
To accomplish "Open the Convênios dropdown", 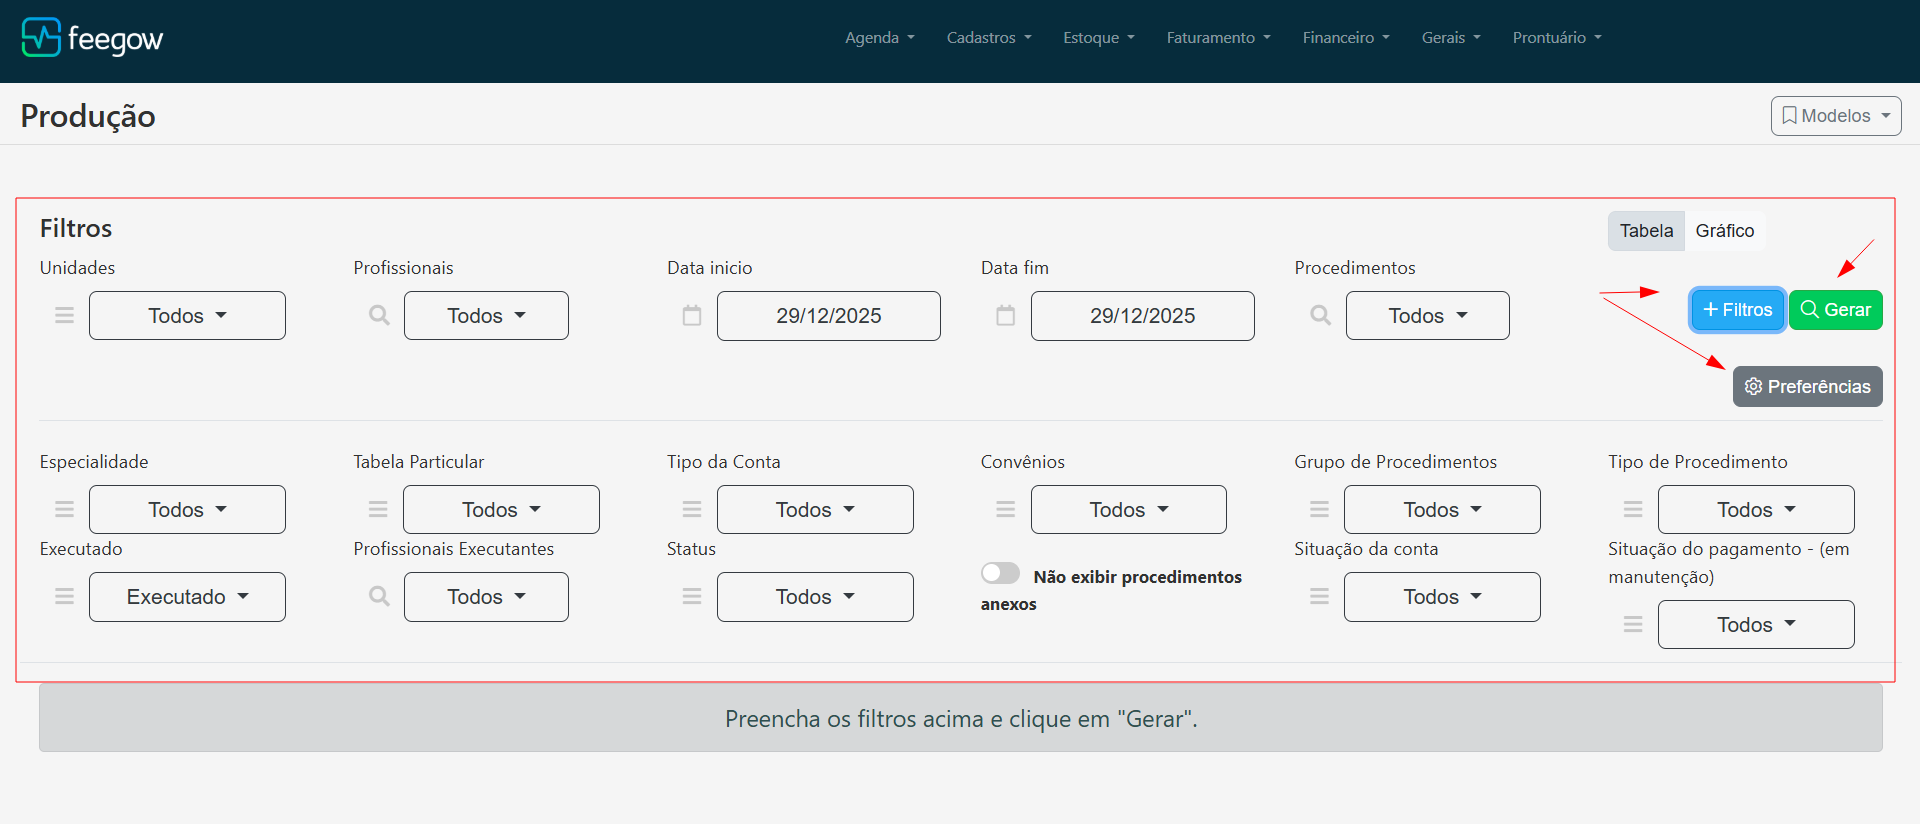I will (1129, 509).
